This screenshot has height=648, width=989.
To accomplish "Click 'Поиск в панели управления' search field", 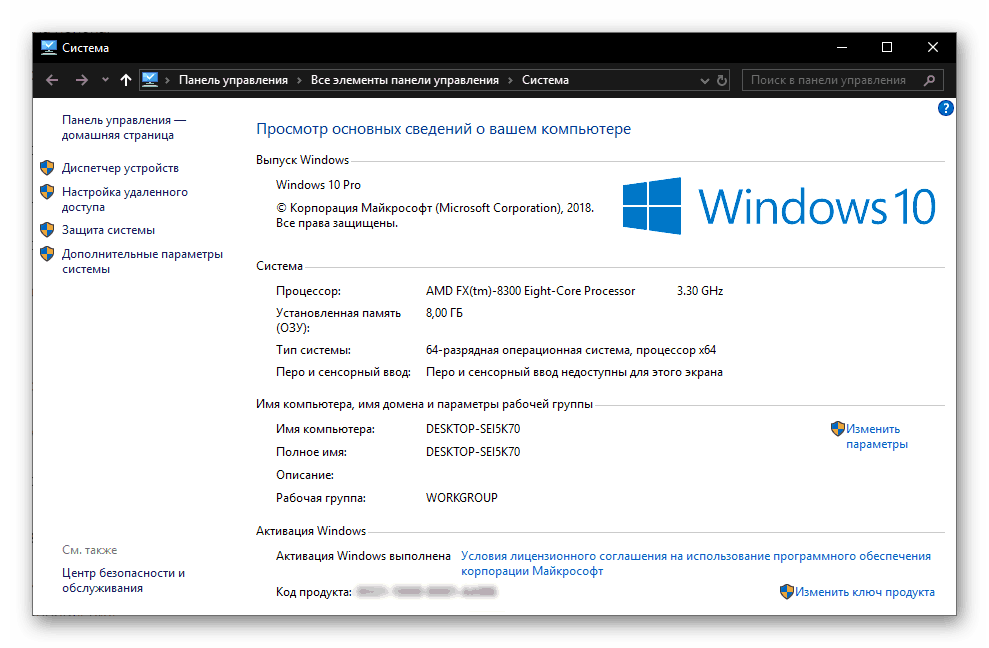I will [843, 80].
